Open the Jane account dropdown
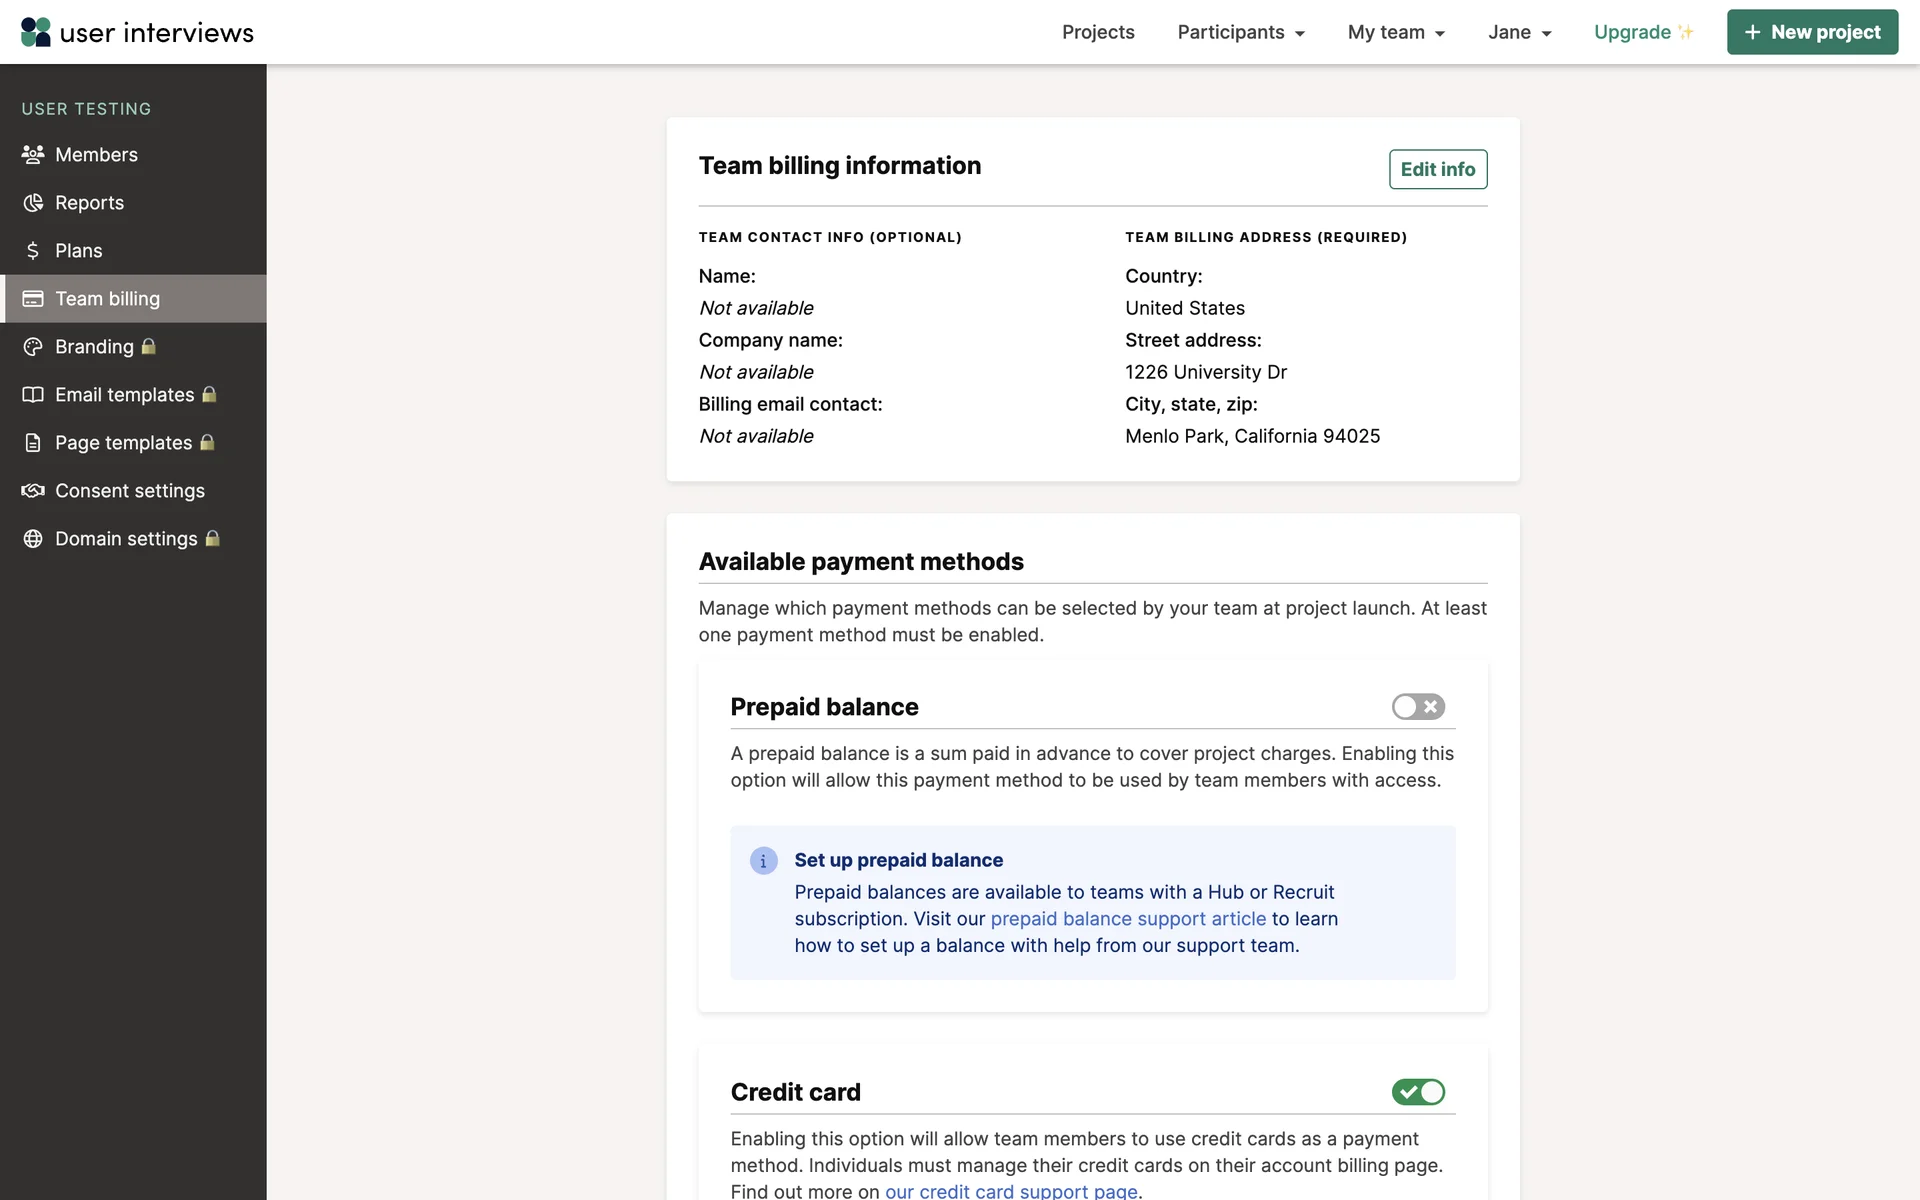This screenshot has width=1920, height=1200. pos(1519,32)
